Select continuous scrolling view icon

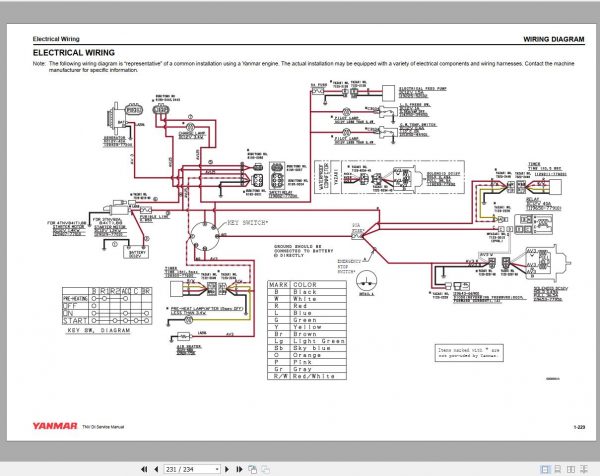(558, 469)
